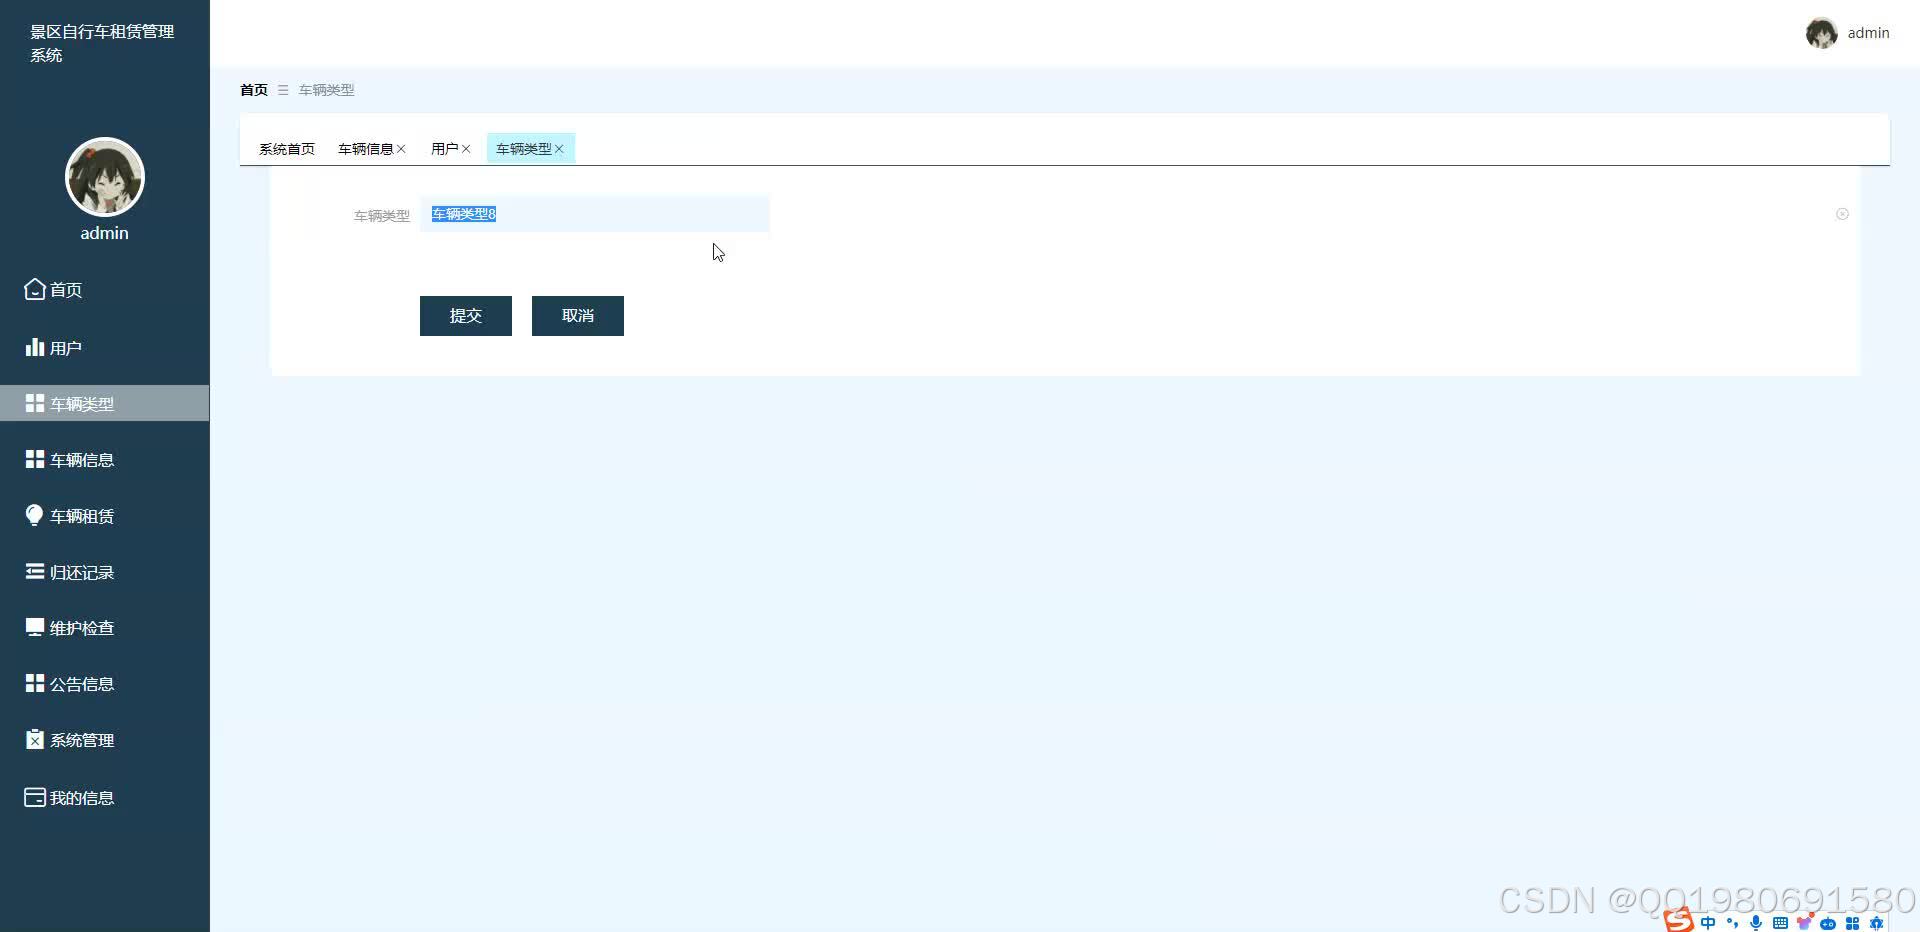Click the 车辆类型 breadcrumb text
This screenshot has width=1920, height=932.
(x=327, y=90)
